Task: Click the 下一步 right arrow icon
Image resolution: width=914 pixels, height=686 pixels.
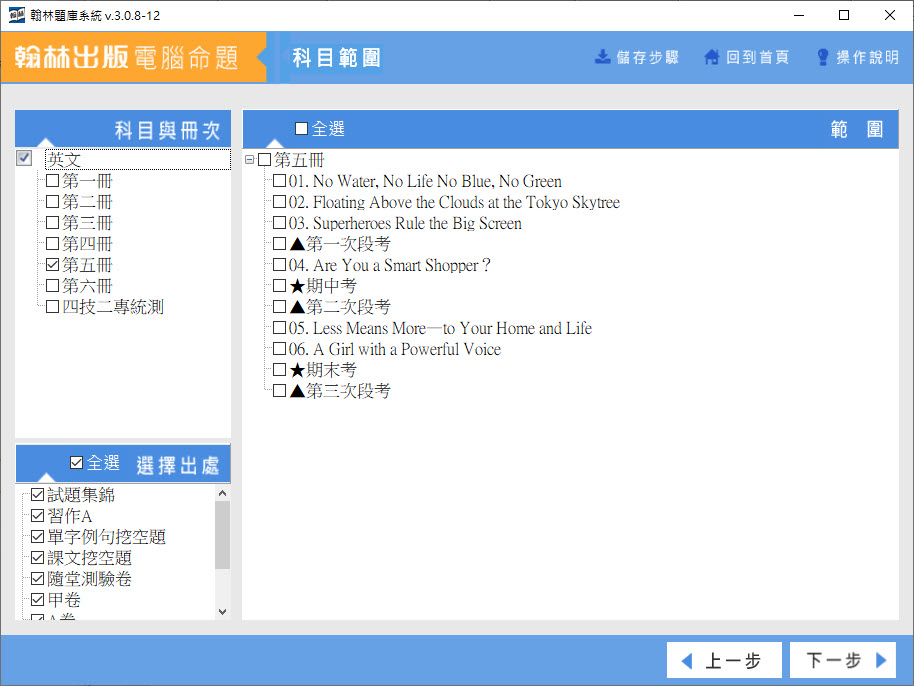Action: (x=881, y=661)
